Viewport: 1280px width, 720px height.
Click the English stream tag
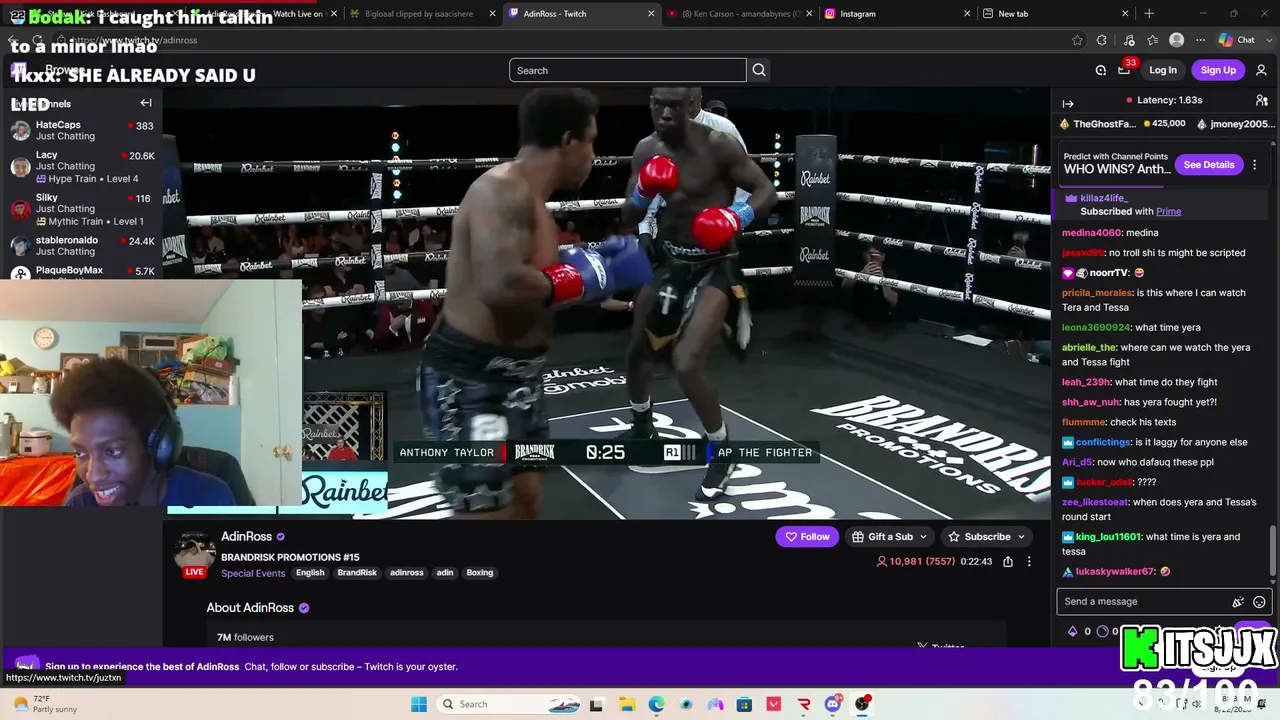pos(310,573)
